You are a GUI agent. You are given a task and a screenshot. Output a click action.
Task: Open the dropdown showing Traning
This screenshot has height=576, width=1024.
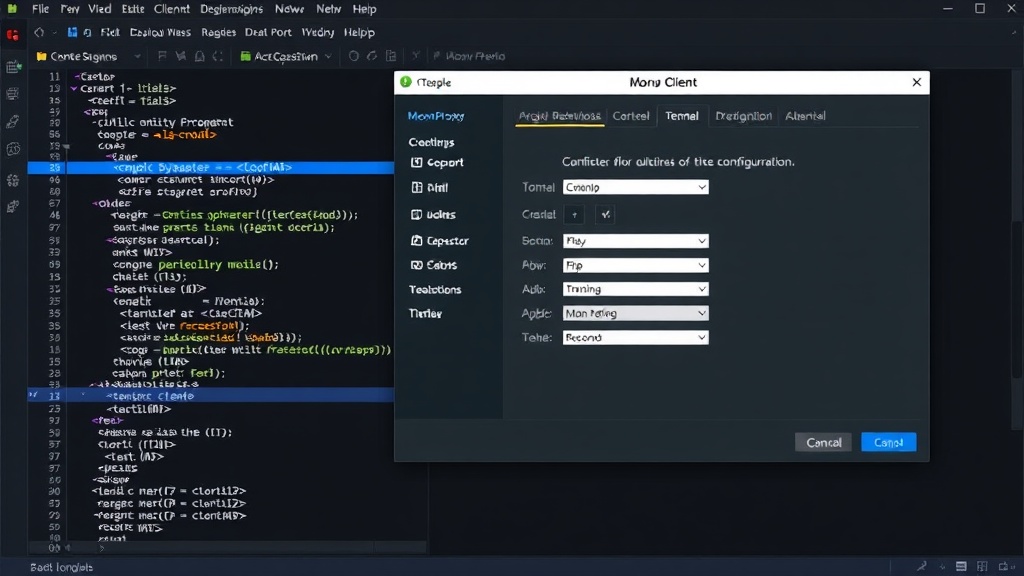coord(635,289)
